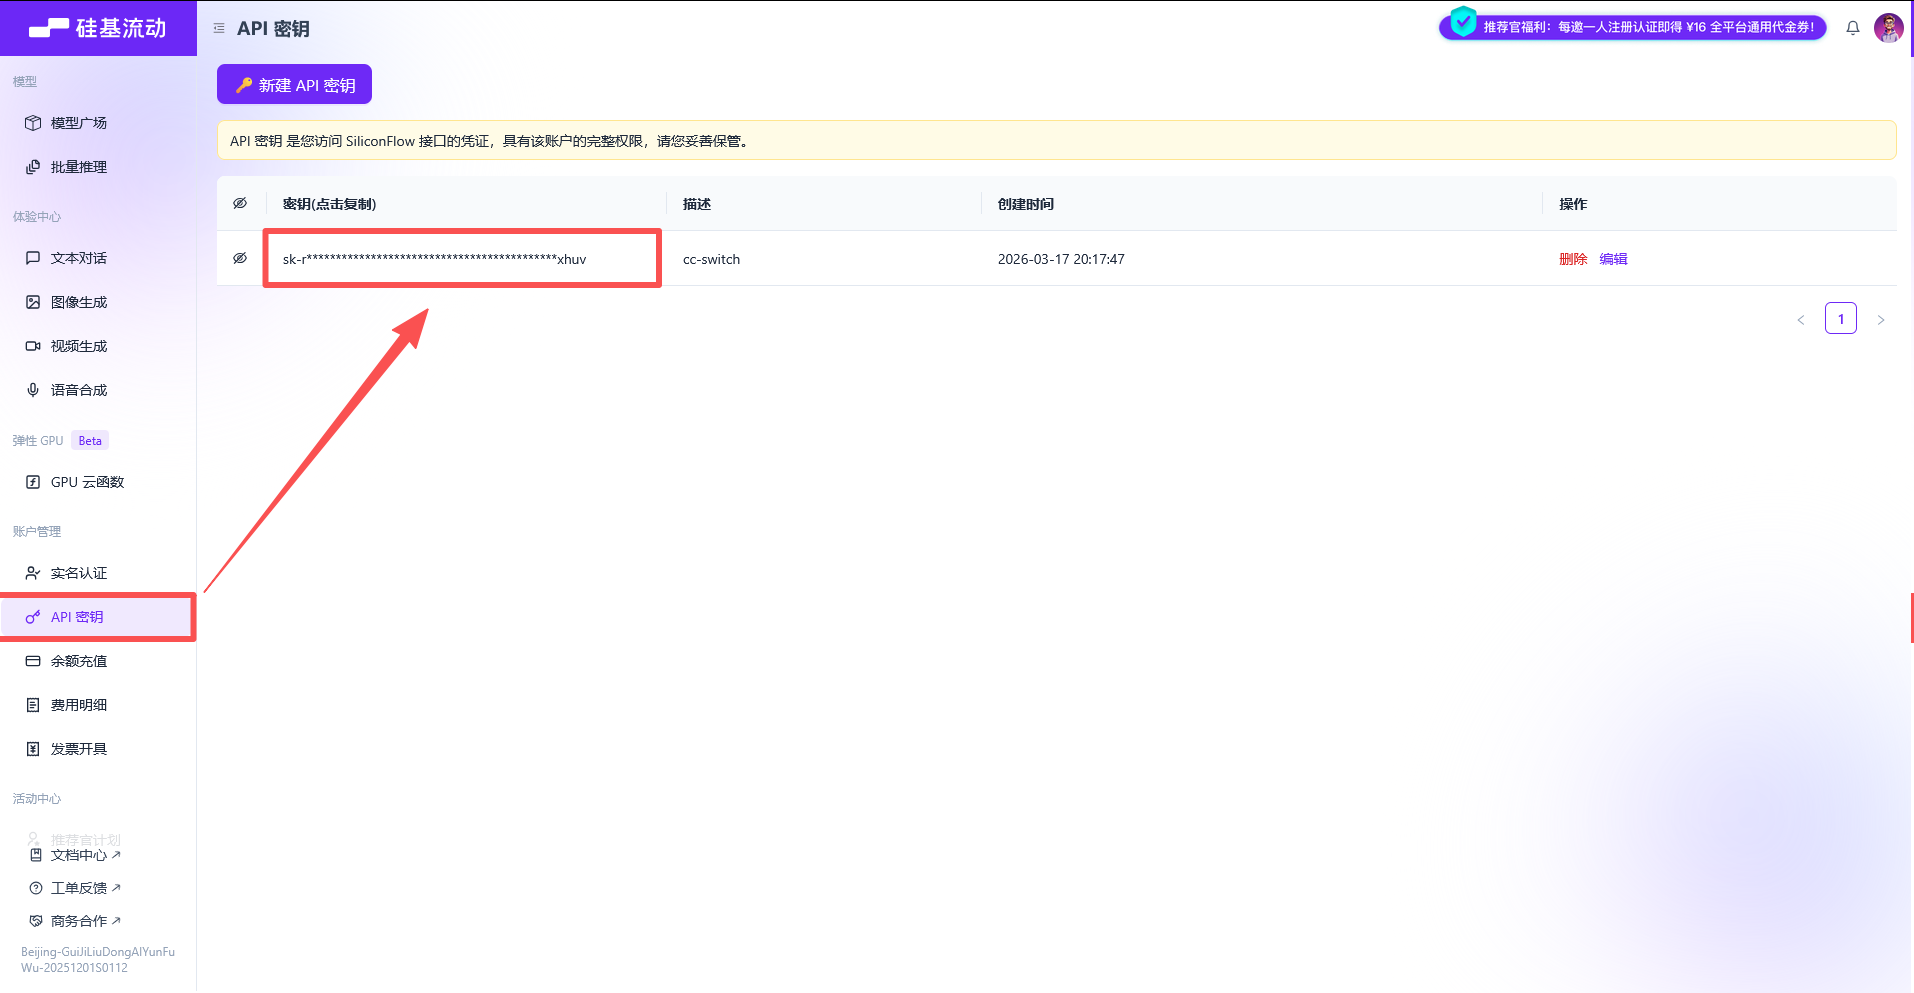
Task: Click the 图像生成 picture icon
Action: (x=33, y=302)
